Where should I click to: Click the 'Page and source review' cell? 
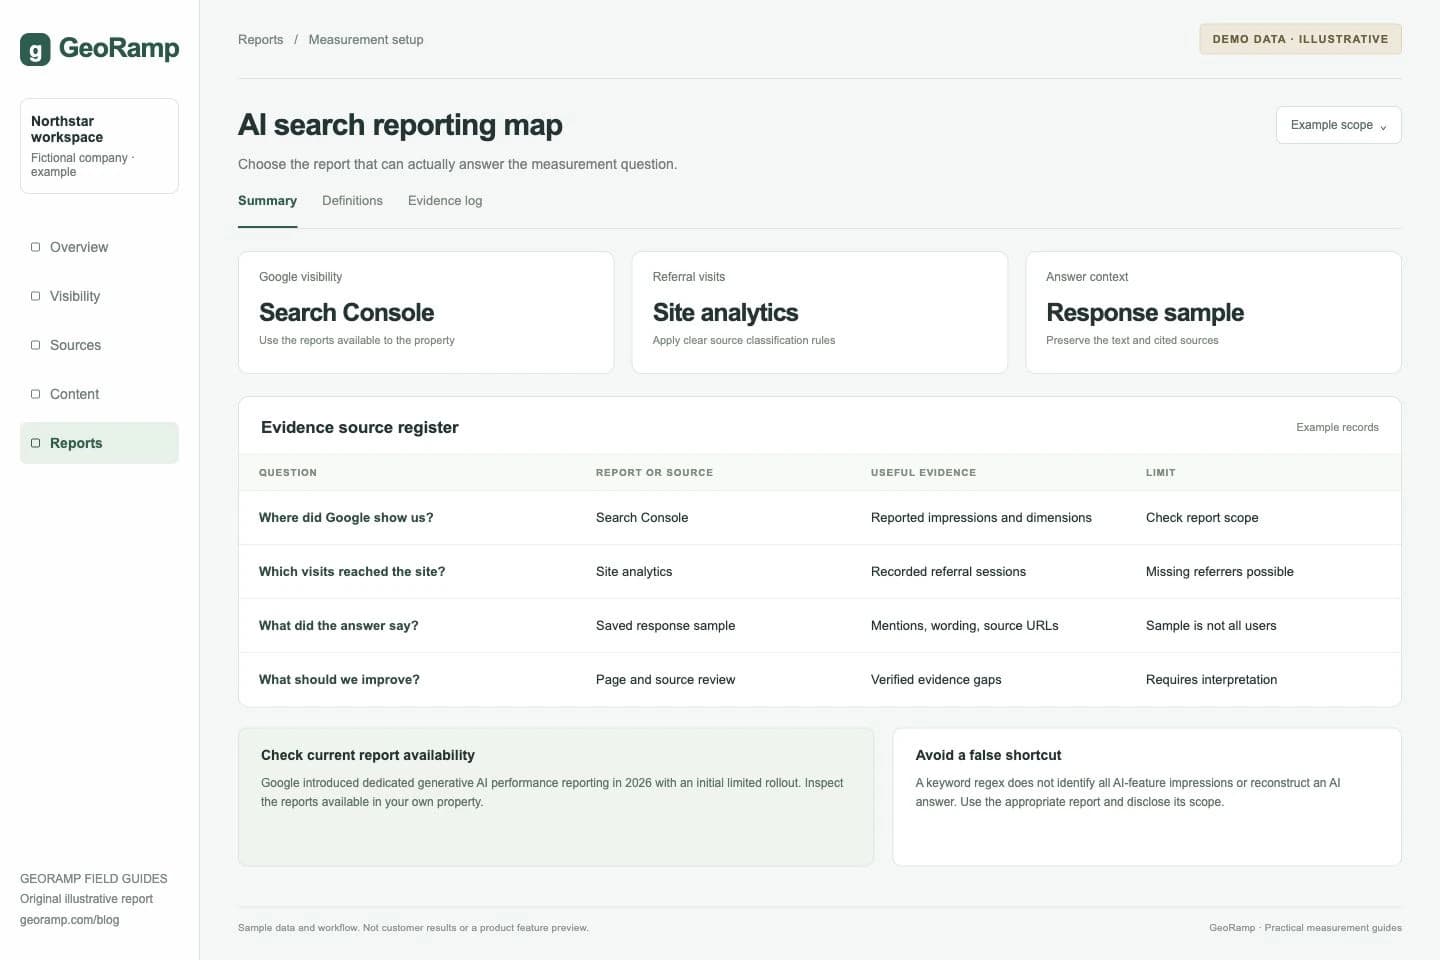pyautogui.click(x=665, y=680)
